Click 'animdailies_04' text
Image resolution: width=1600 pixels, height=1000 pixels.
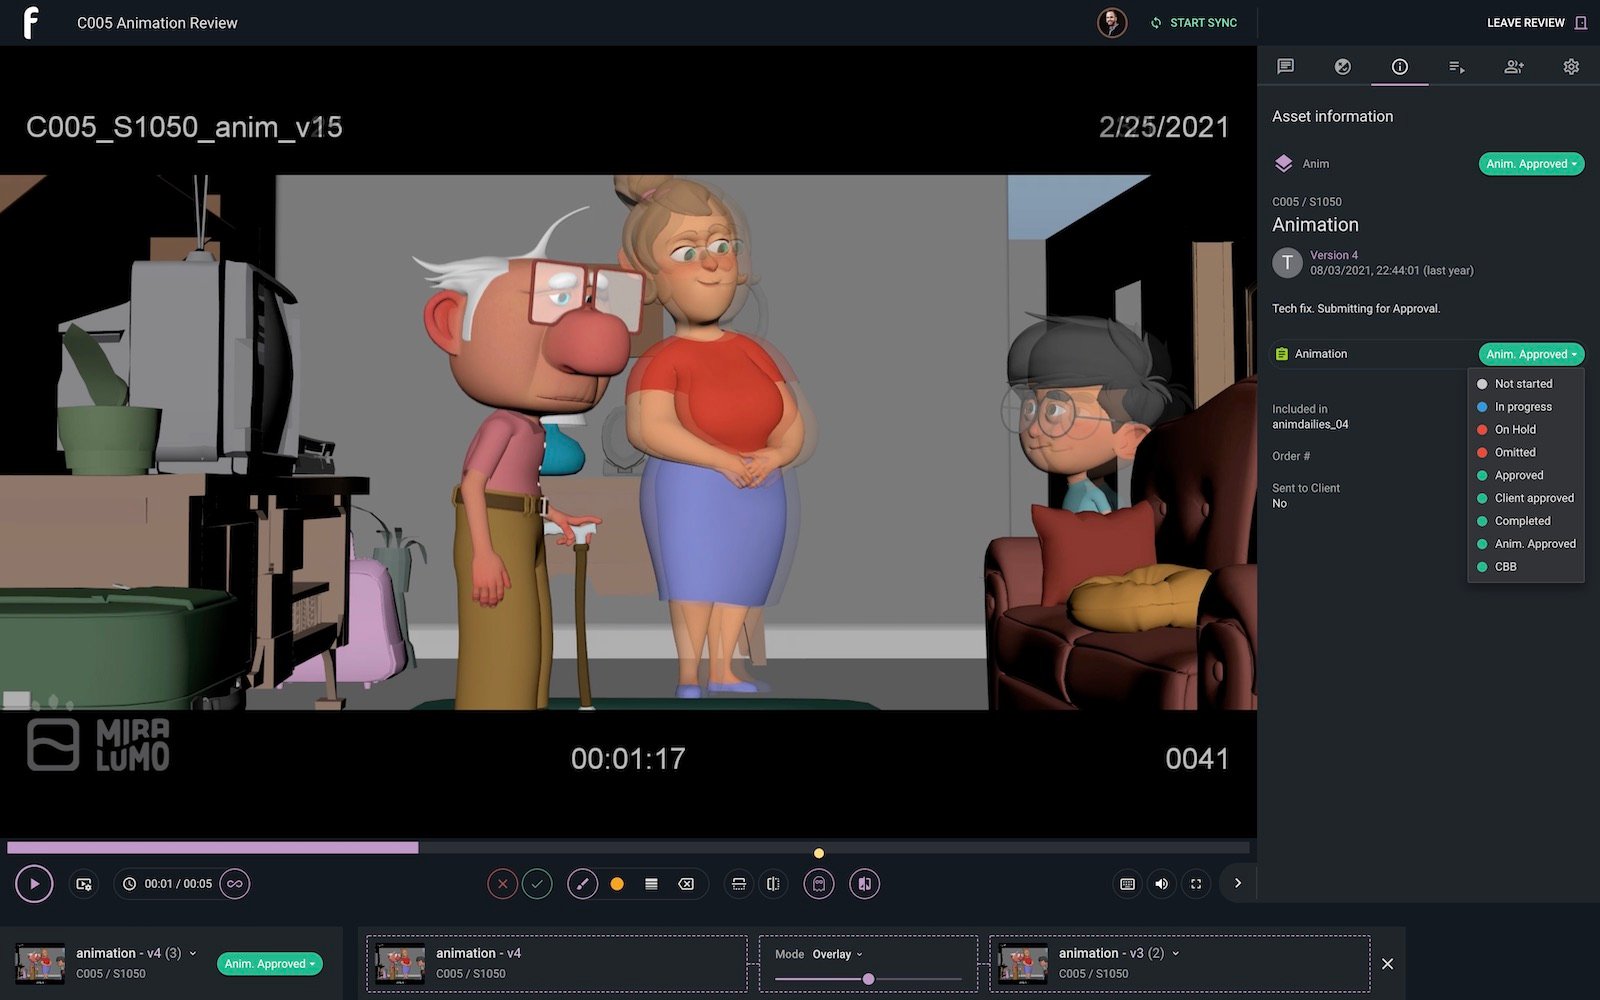(x=1310, y=424)
